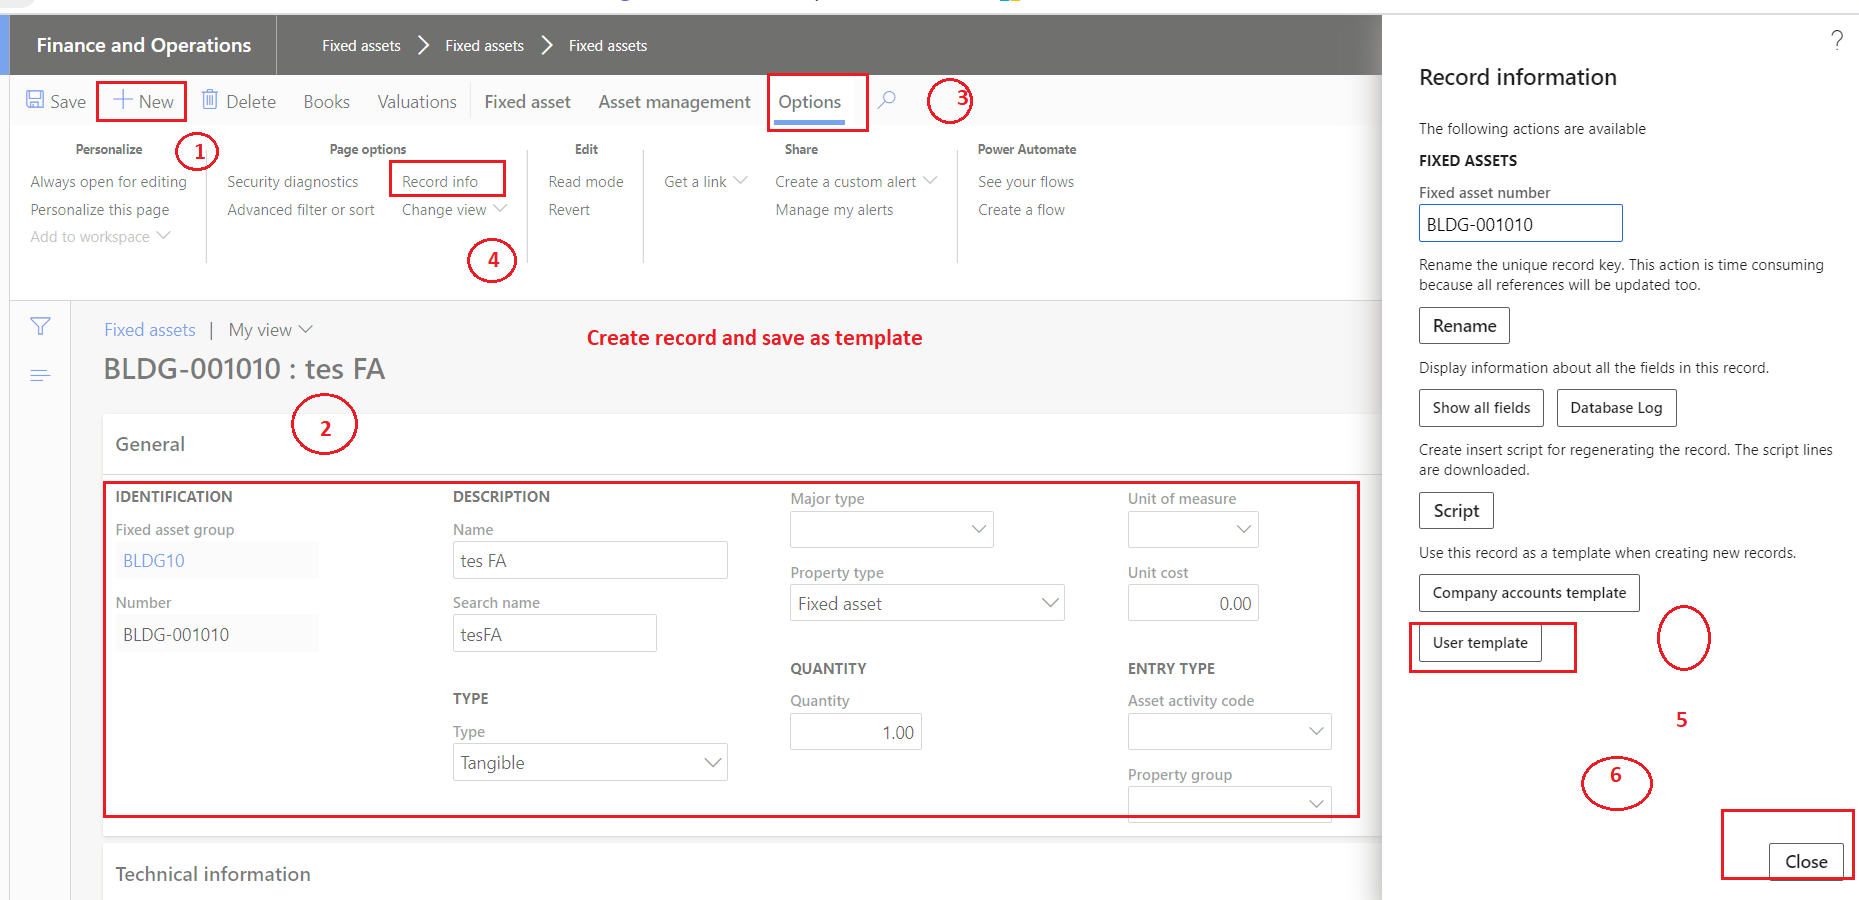The image size is (1859, 900).
Task: Expand the My view chevron
Action: click(x=306, y=329)
